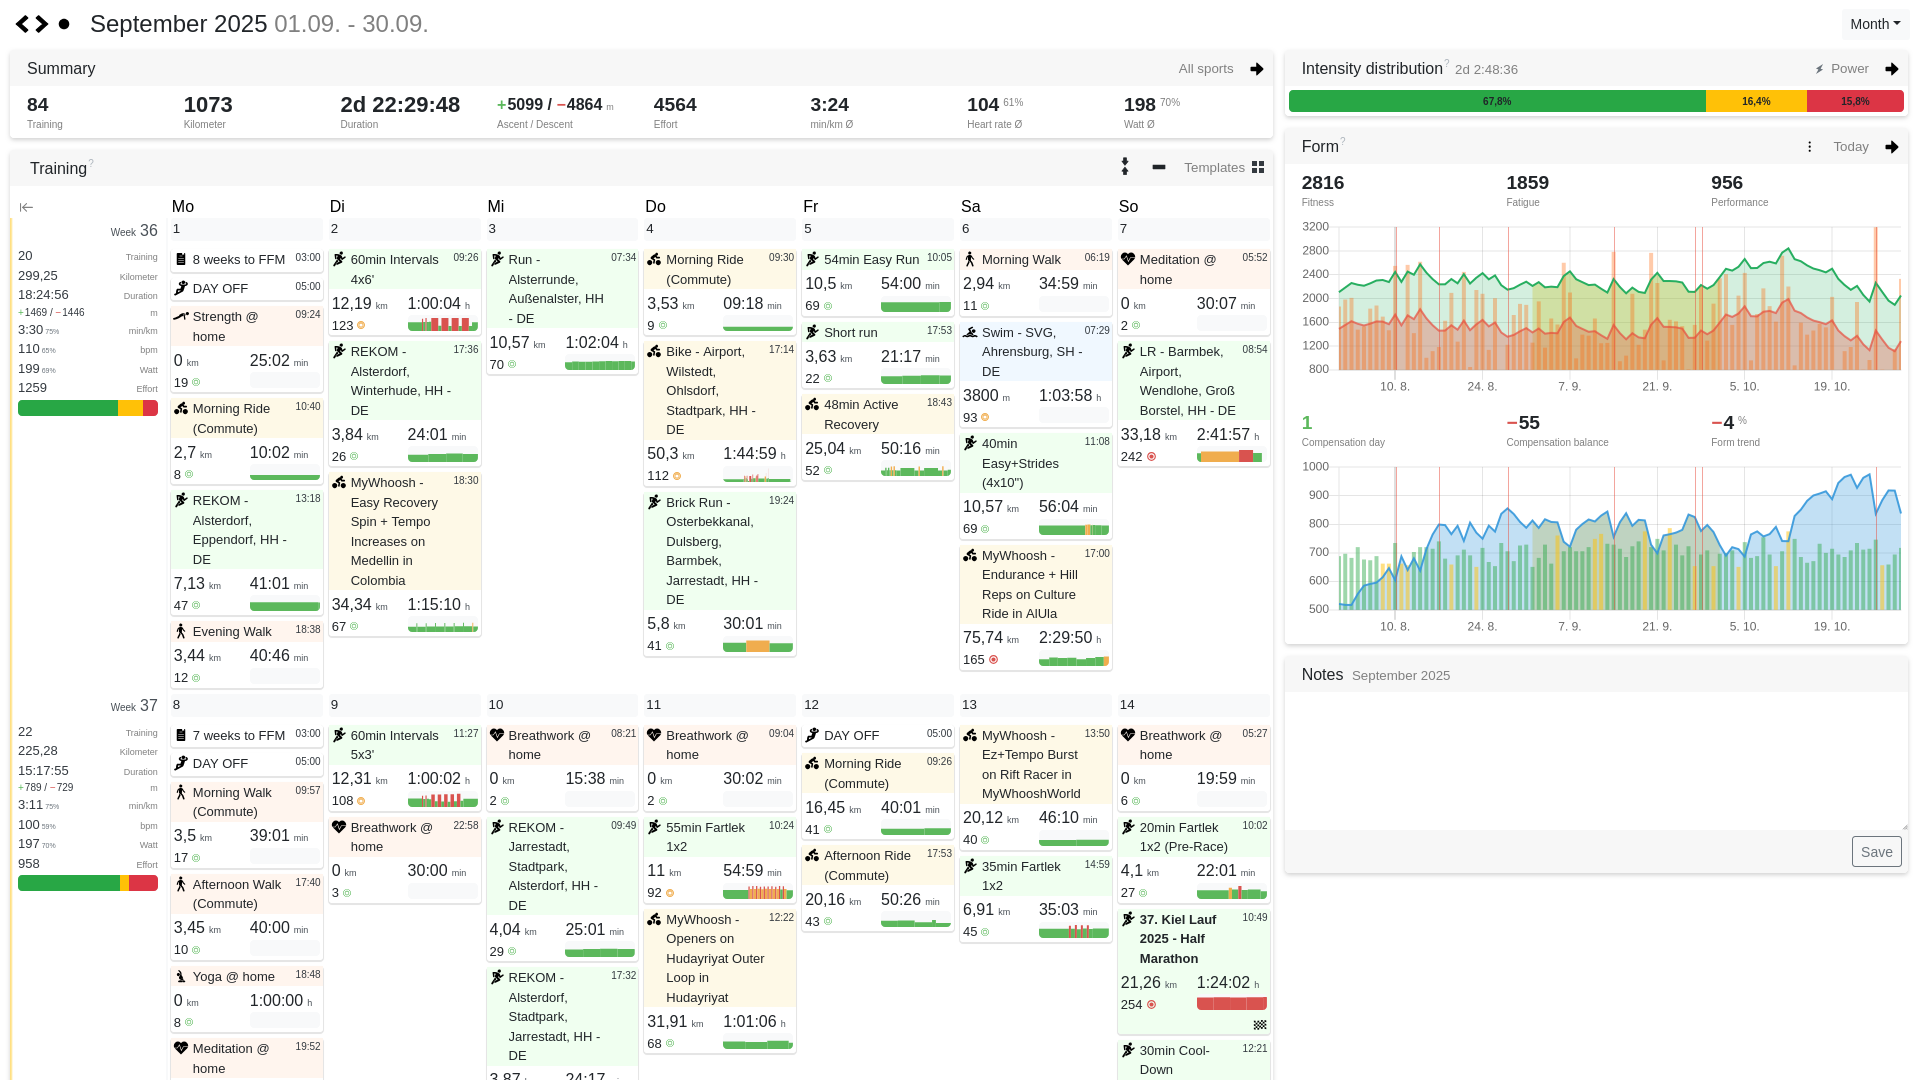This screenshot has width=1920, height=1080.
Task: Open Intensity distribution details arrow
Action: click(1892, 69)
